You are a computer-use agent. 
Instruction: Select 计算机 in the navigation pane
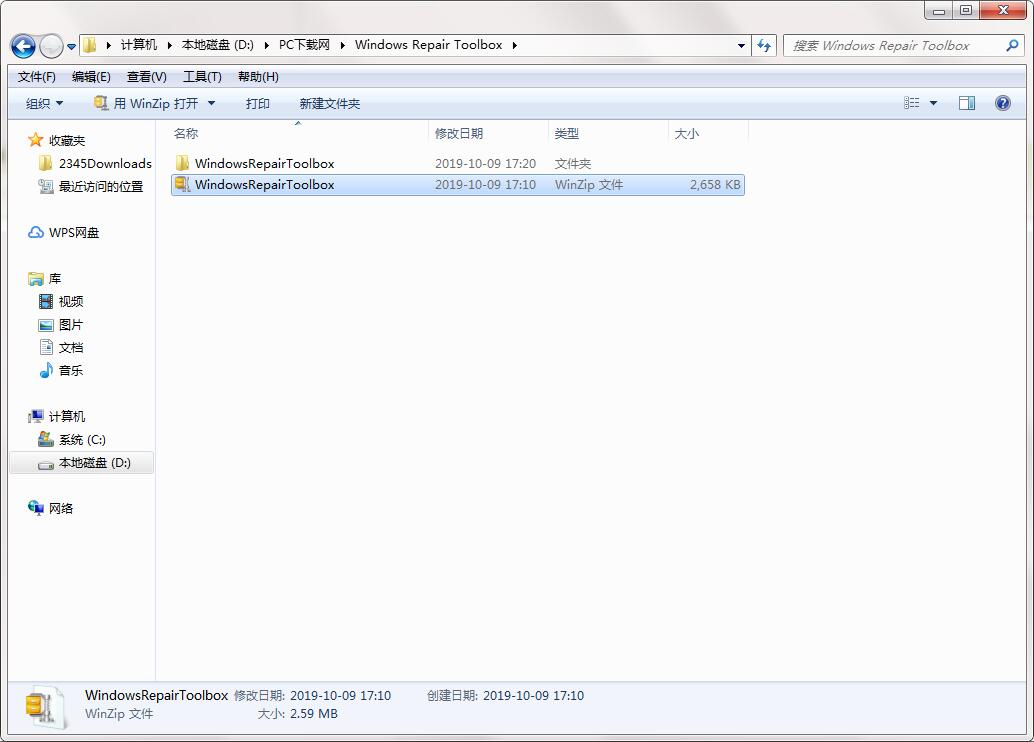67,416
